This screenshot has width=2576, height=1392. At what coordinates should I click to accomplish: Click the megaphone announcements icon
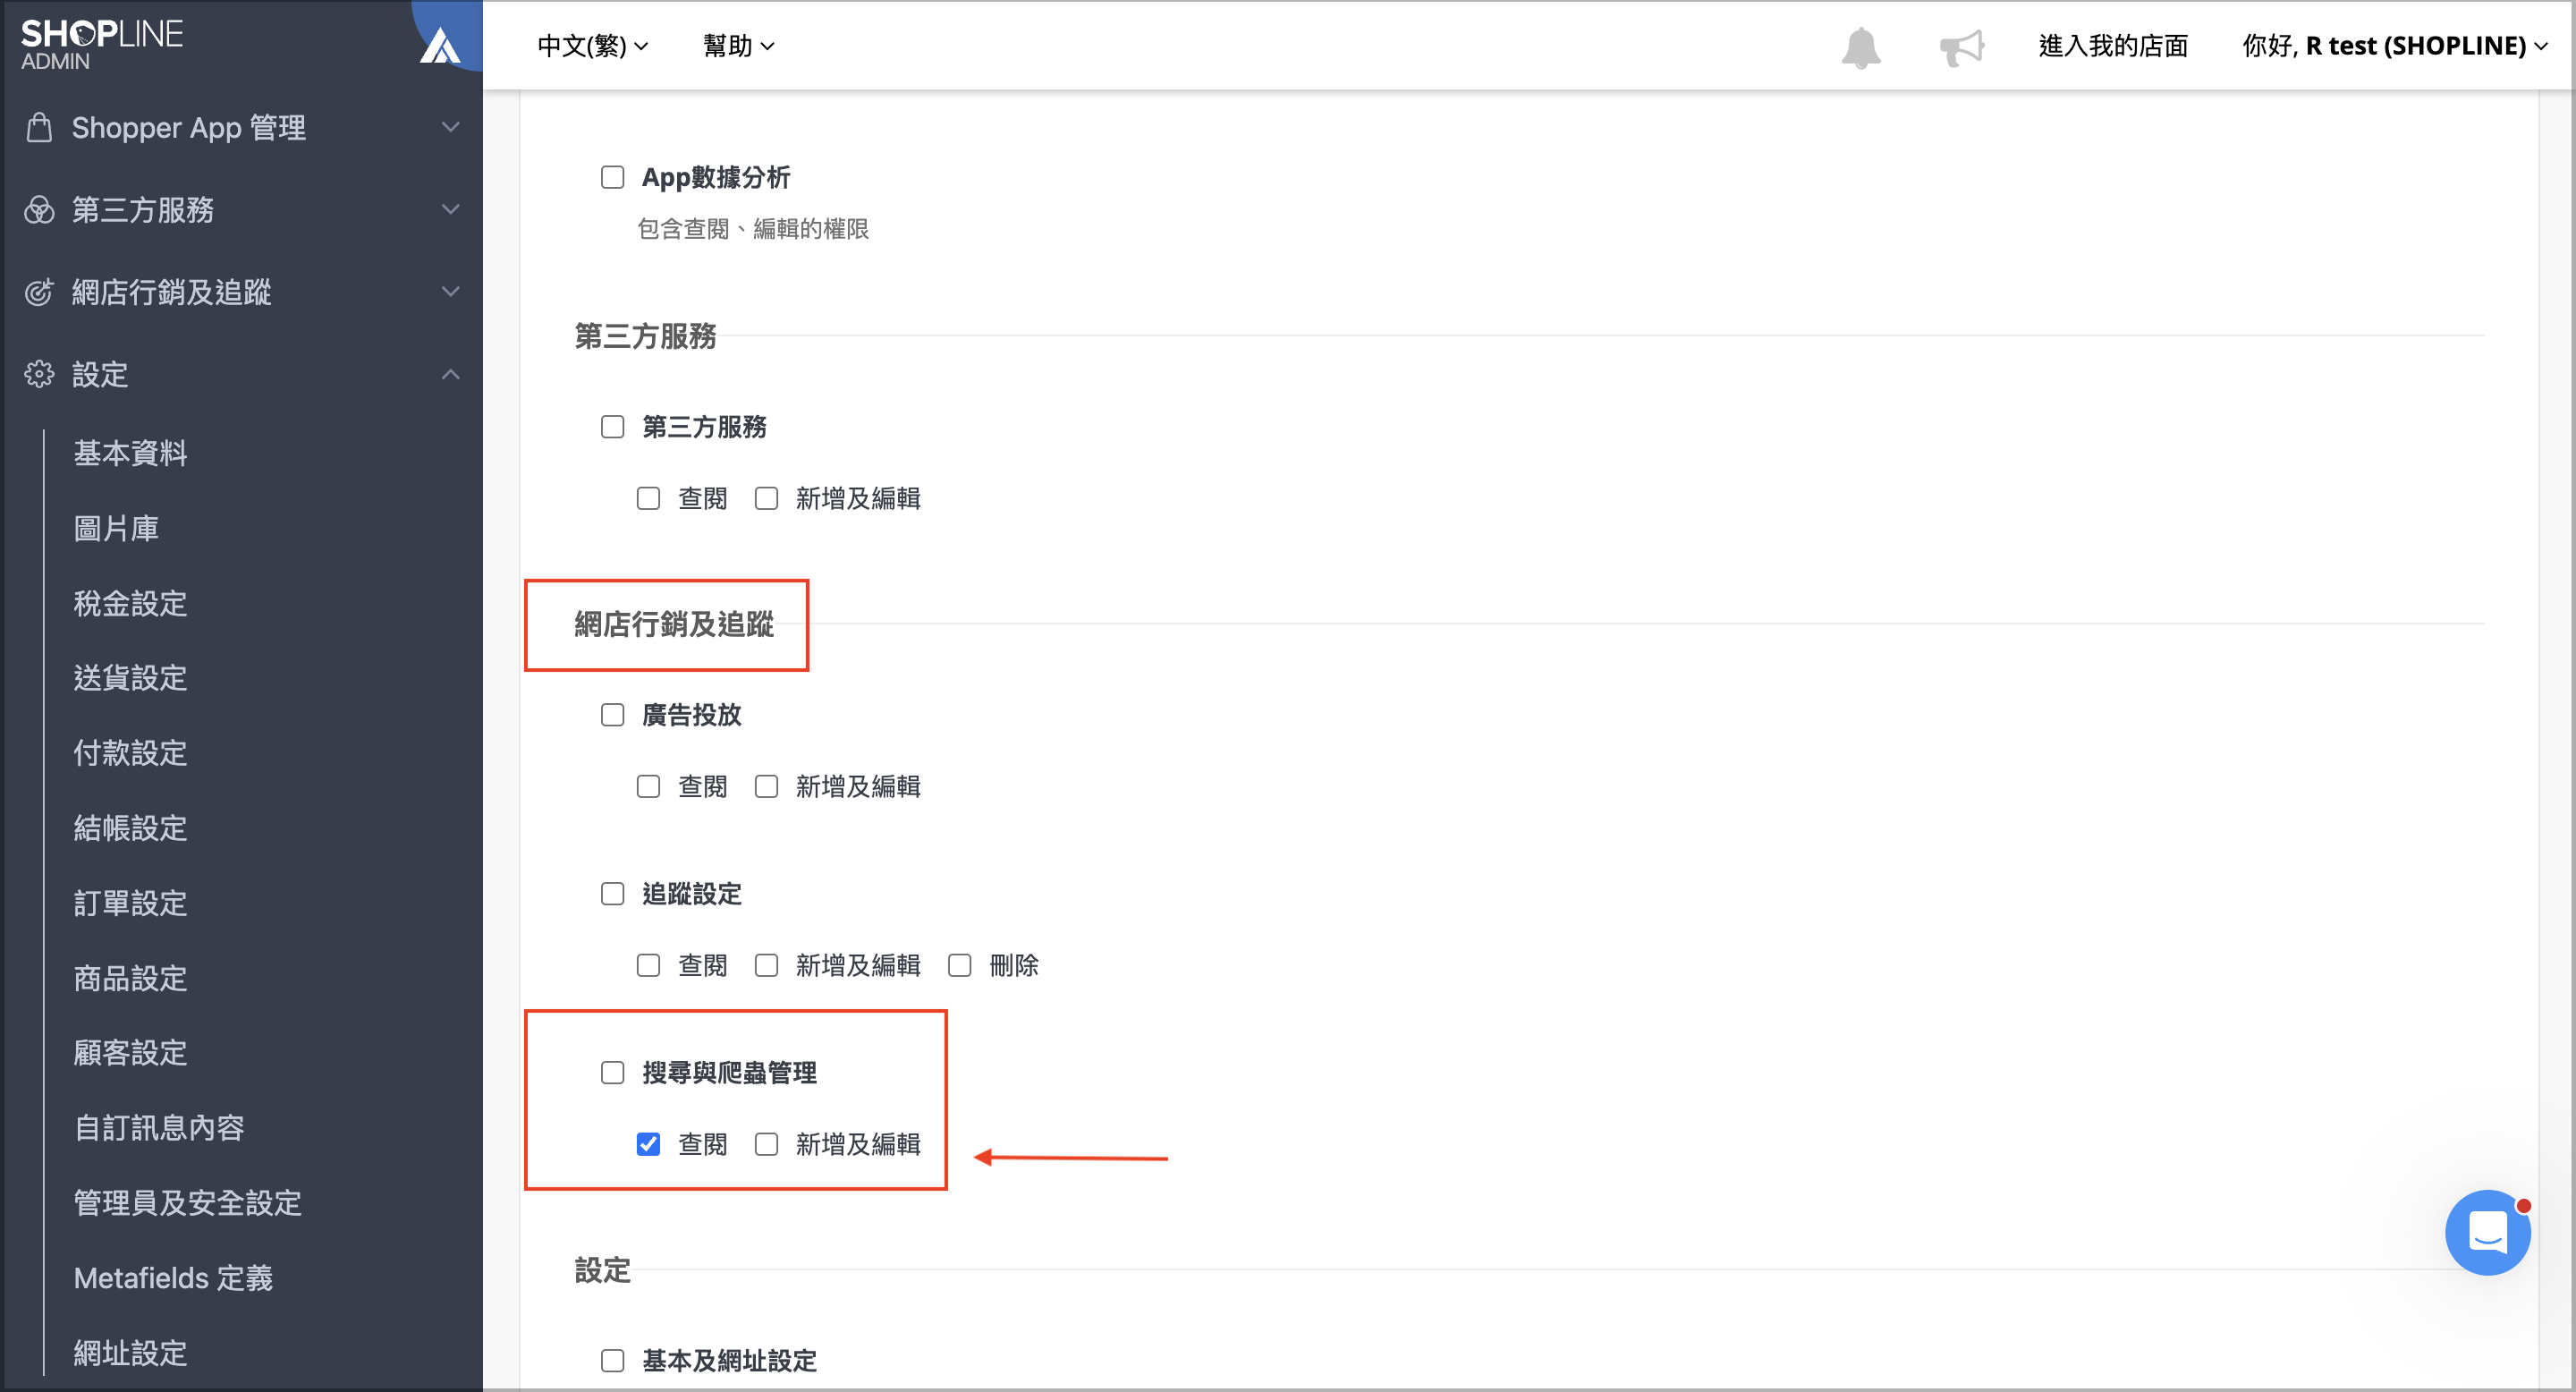1961,46
